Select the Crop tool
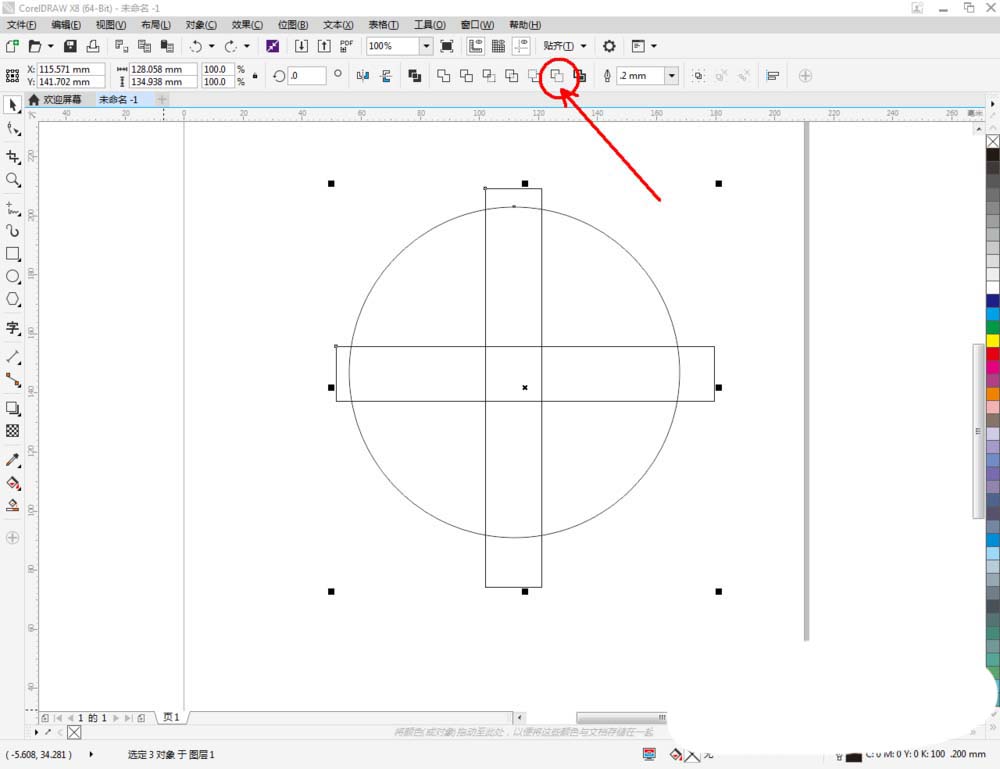The height and width of the screenshot is (769, 1000). [13, 156]
